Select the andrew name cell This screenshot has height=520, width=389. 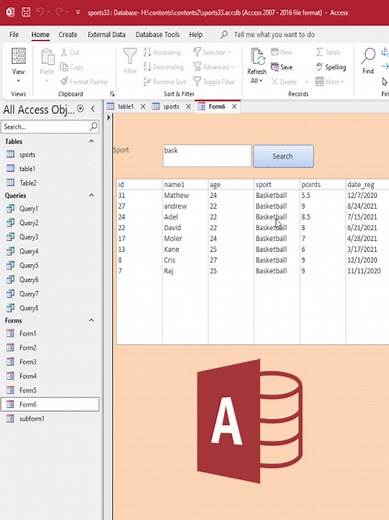pyautogui.click(x=175, y=206)
